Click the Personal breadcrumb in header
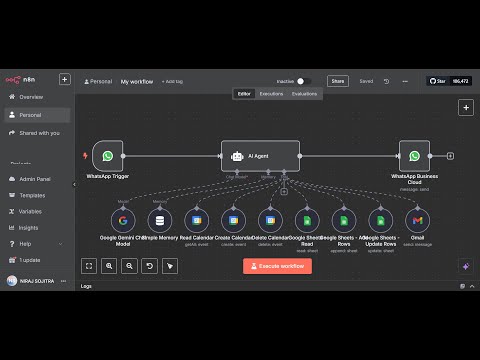Image resolution: width=480 pixels, height=360 pixels. 98,81
